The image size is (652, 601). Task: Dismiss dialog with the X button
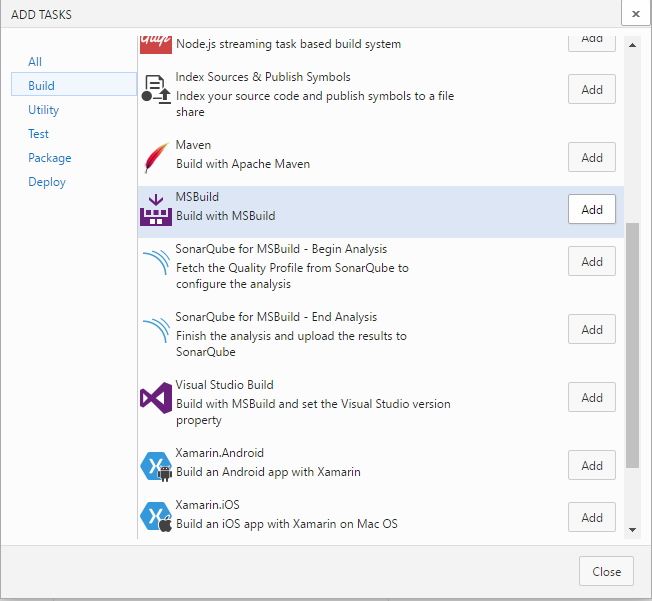click(635, 14)
